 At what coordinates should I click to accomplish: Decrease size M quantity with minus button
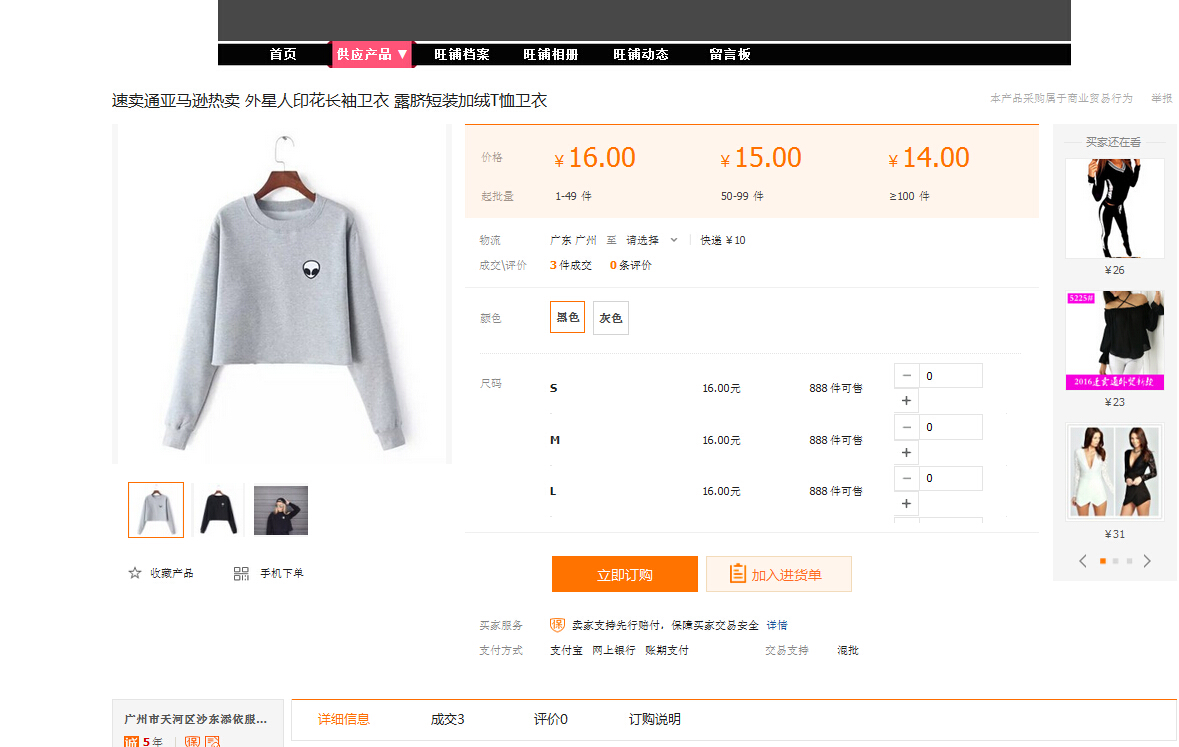[x=906, y=427]
